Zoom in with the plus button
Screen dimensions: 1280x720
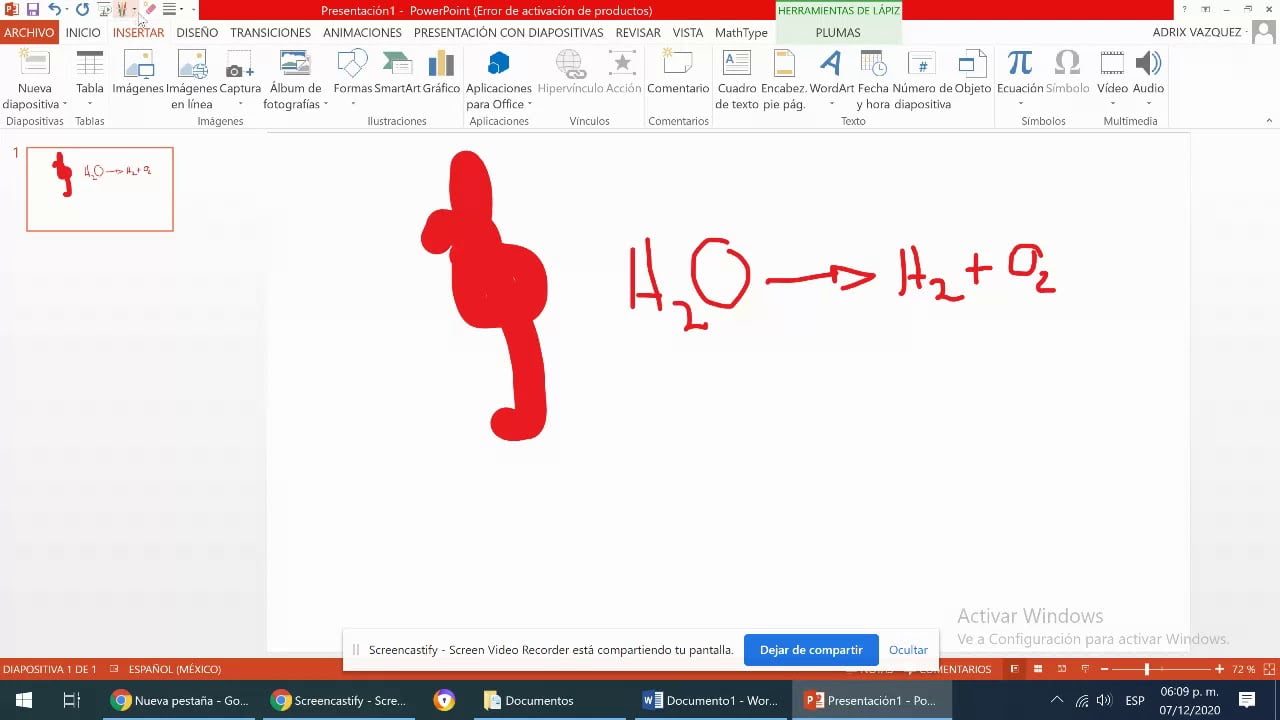click(1219, 669)
